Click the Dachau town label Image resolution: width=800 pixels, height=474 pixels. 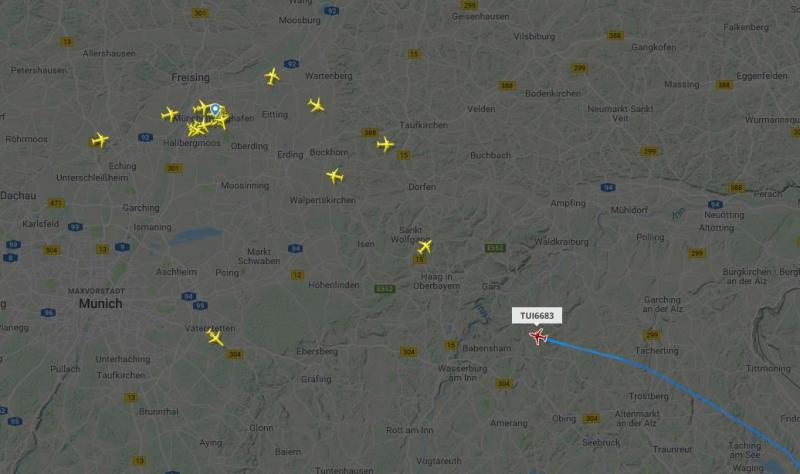(x=18, y=195)
